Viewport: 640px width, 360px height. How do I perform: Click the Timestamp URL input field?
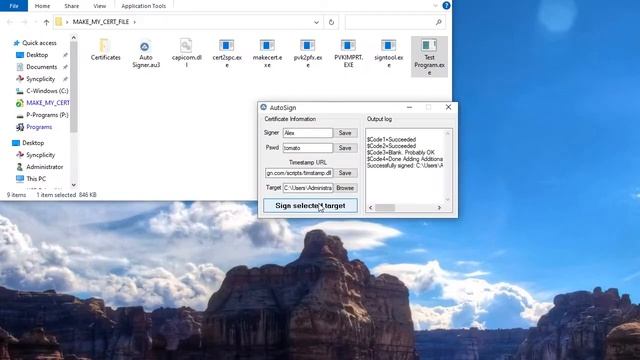pos(299,173)
